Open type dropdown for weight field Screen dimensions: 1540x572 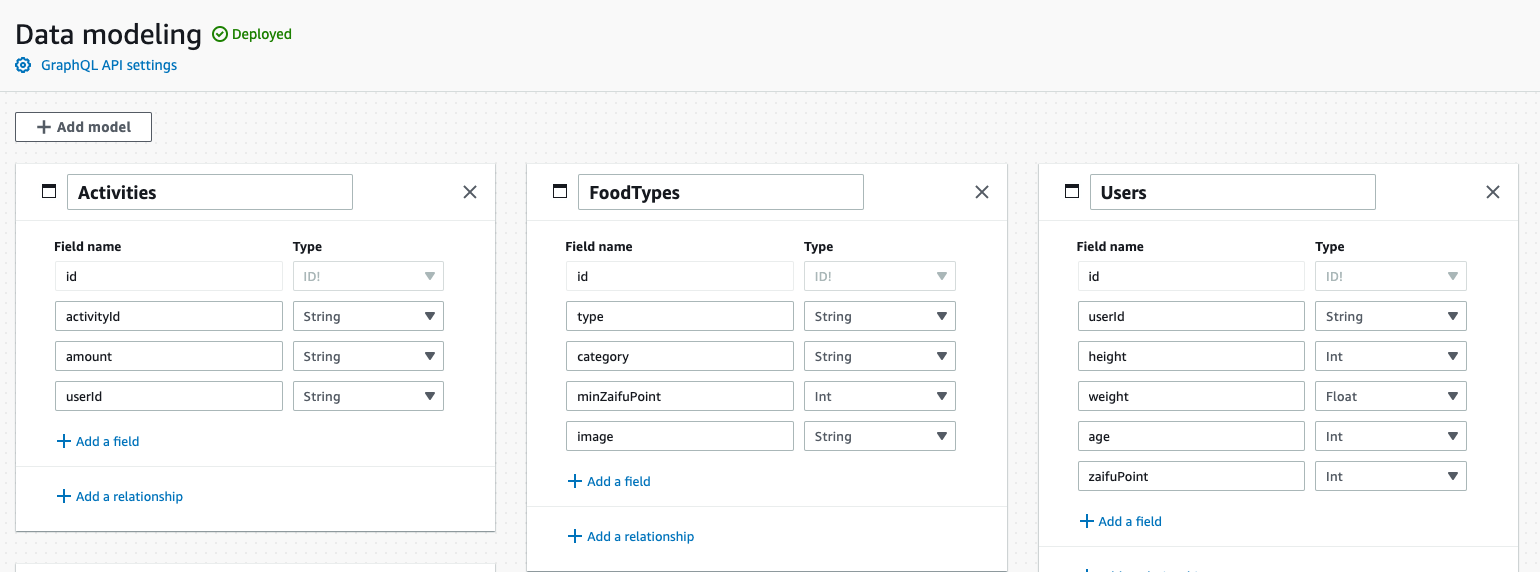pyautogui.click(x=1390, y=396)
